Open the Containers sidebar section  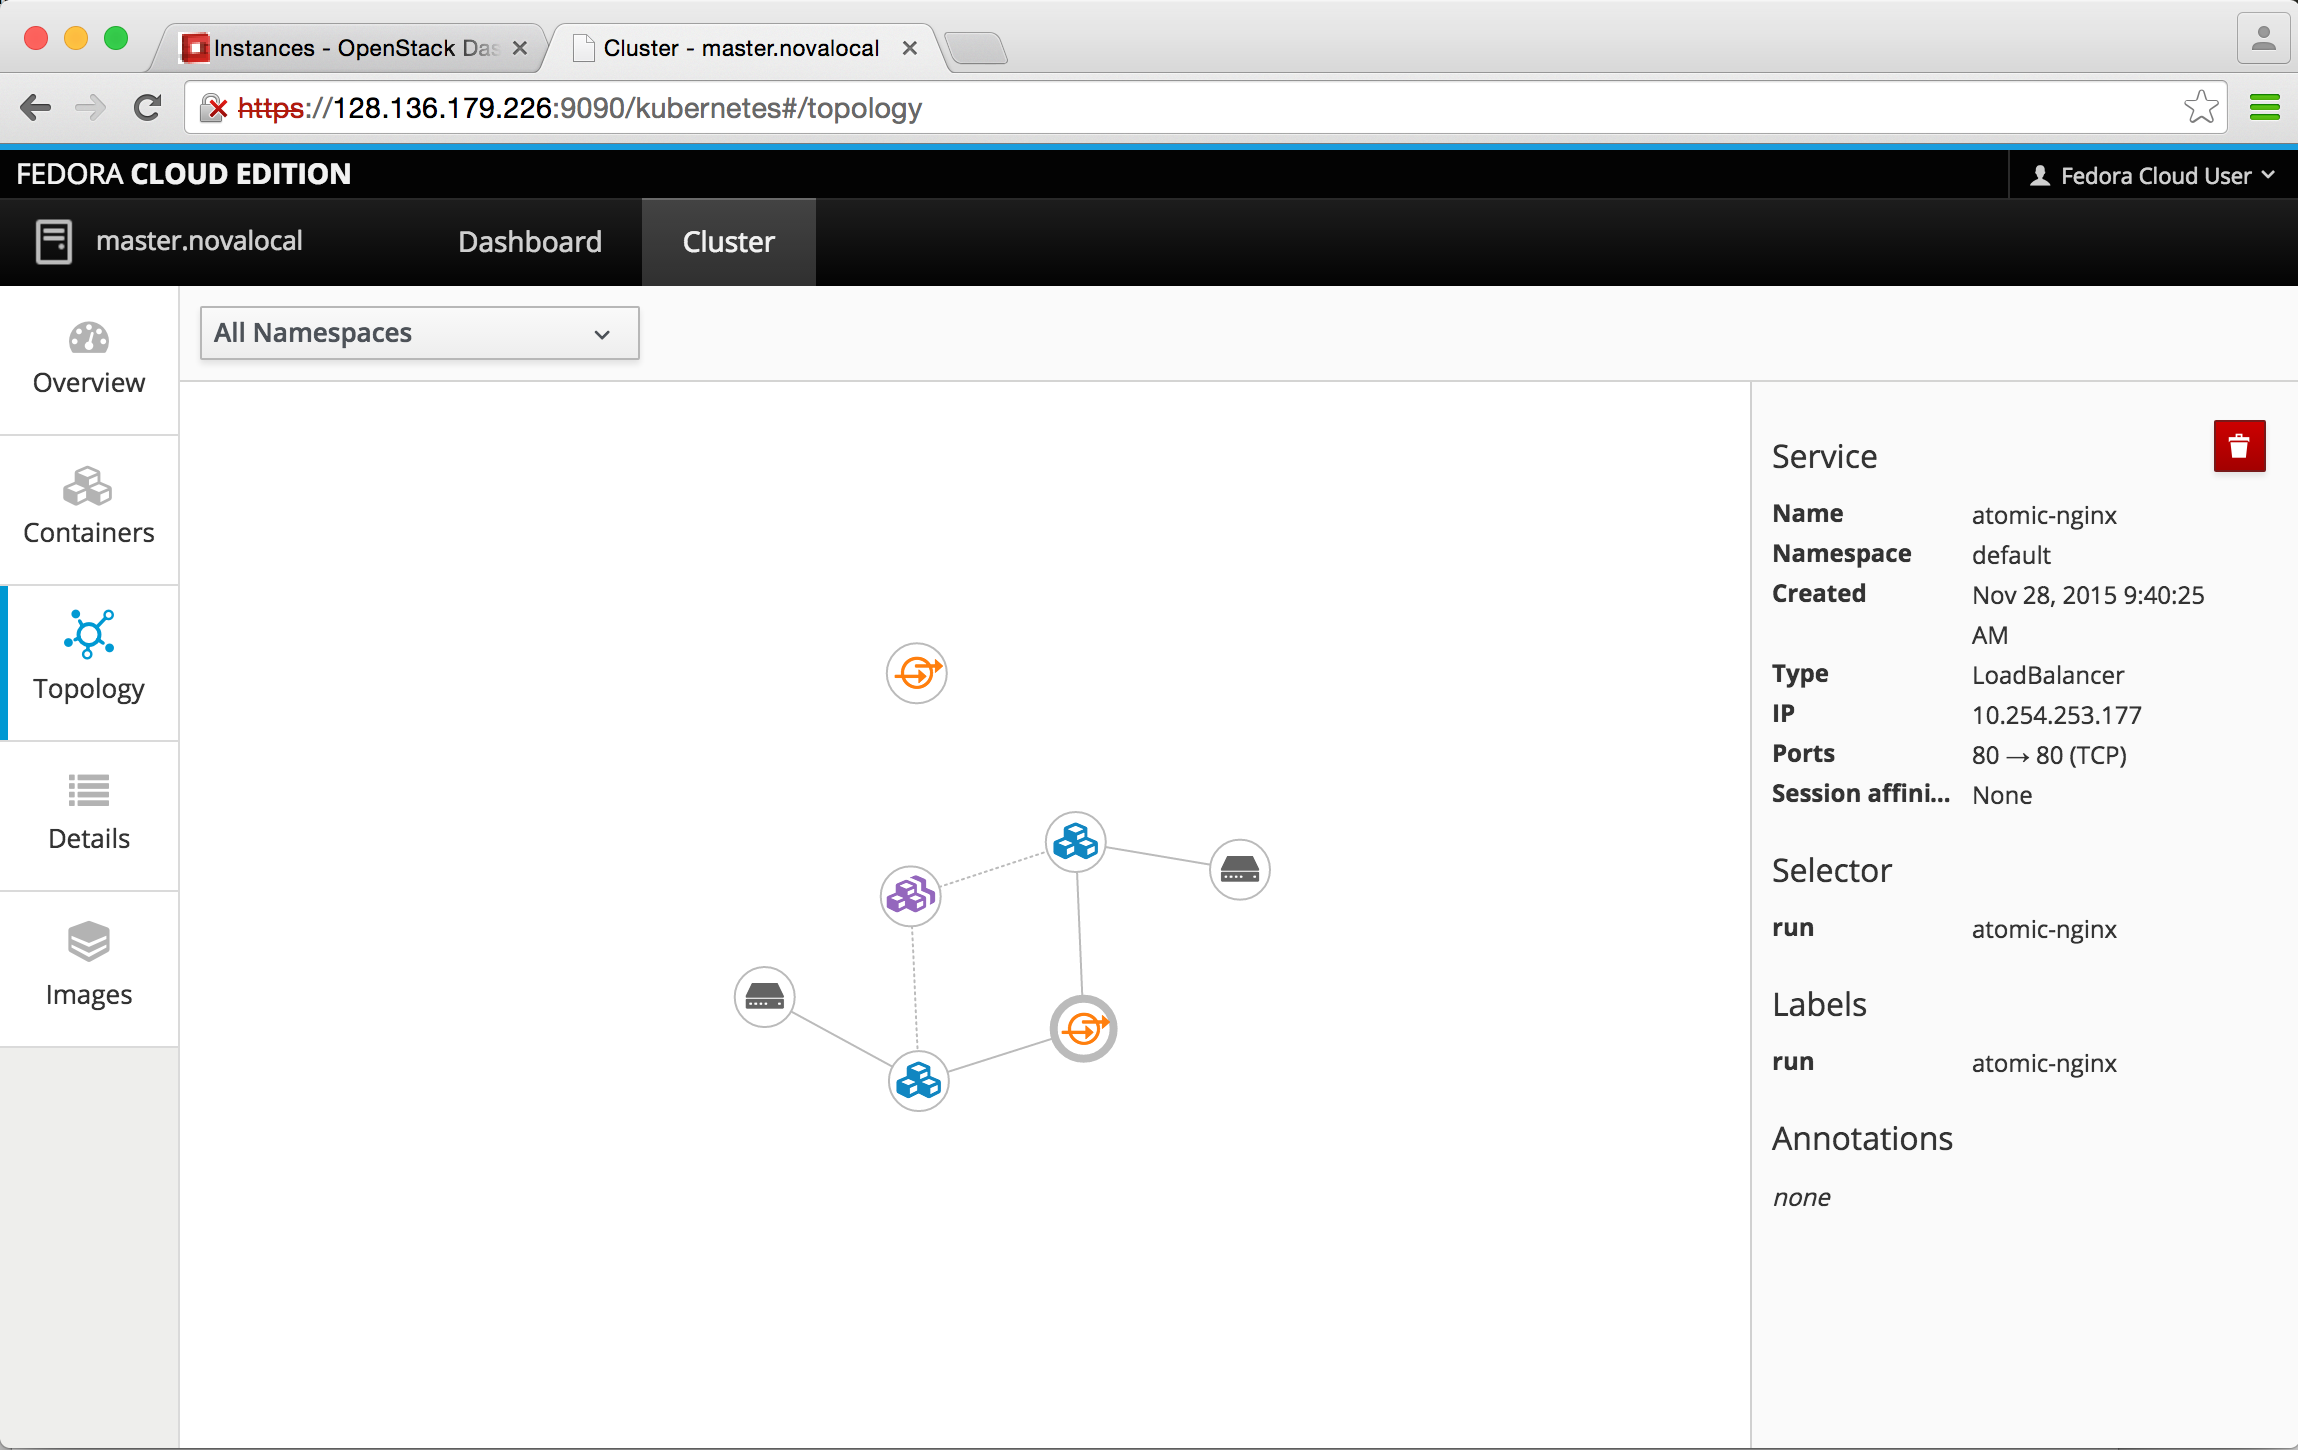pyautogui.click(x=89, y=510)
